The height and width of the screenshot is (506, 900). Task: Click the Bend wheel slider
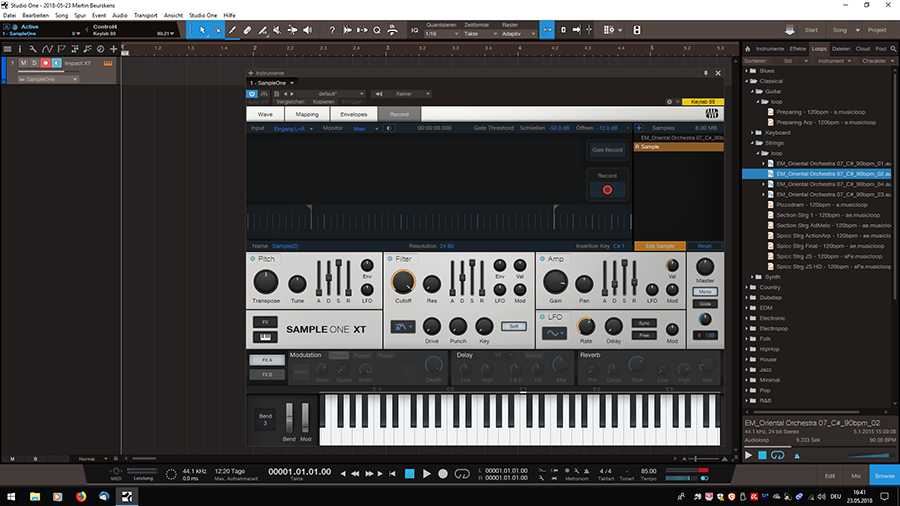click(289, 418)
